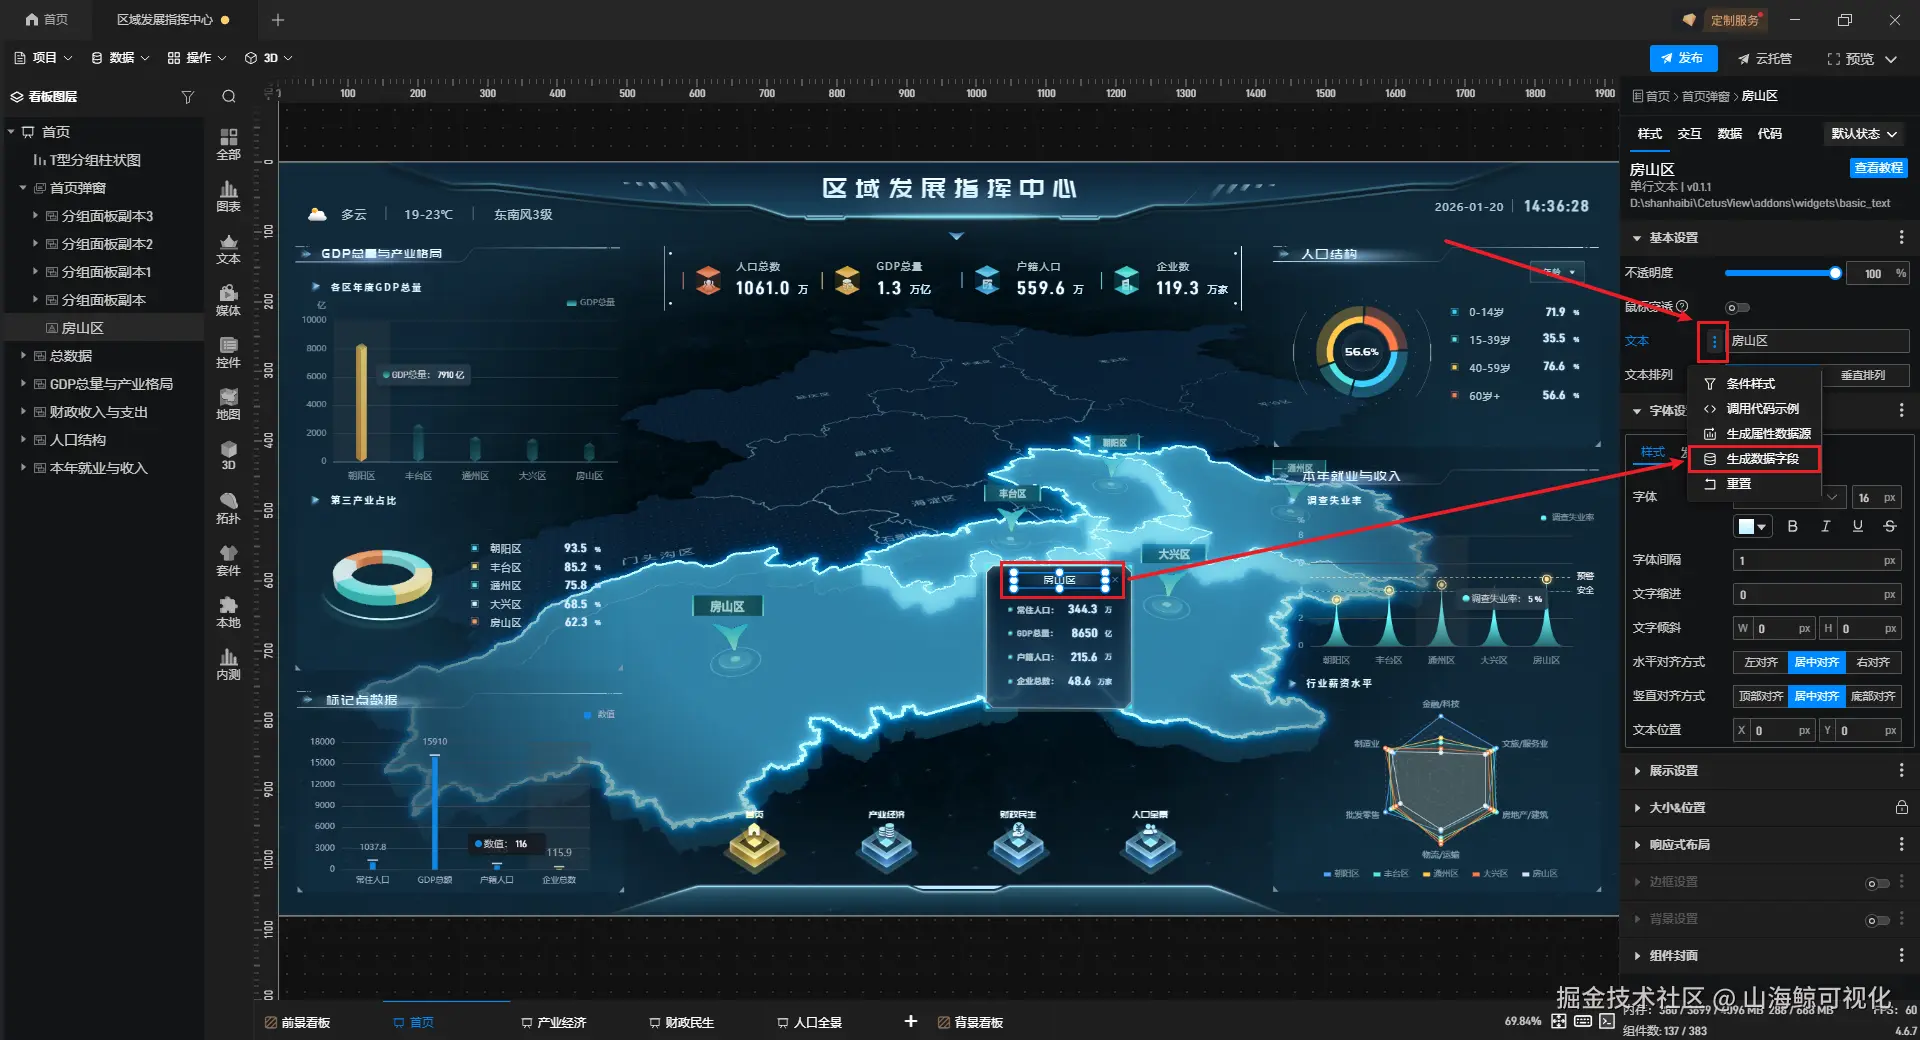Screen dimensions: 1920x1040
Task: Select 顶部对齐 vertical alignment
Action: pyautogui.click(x=1761, y=696)
